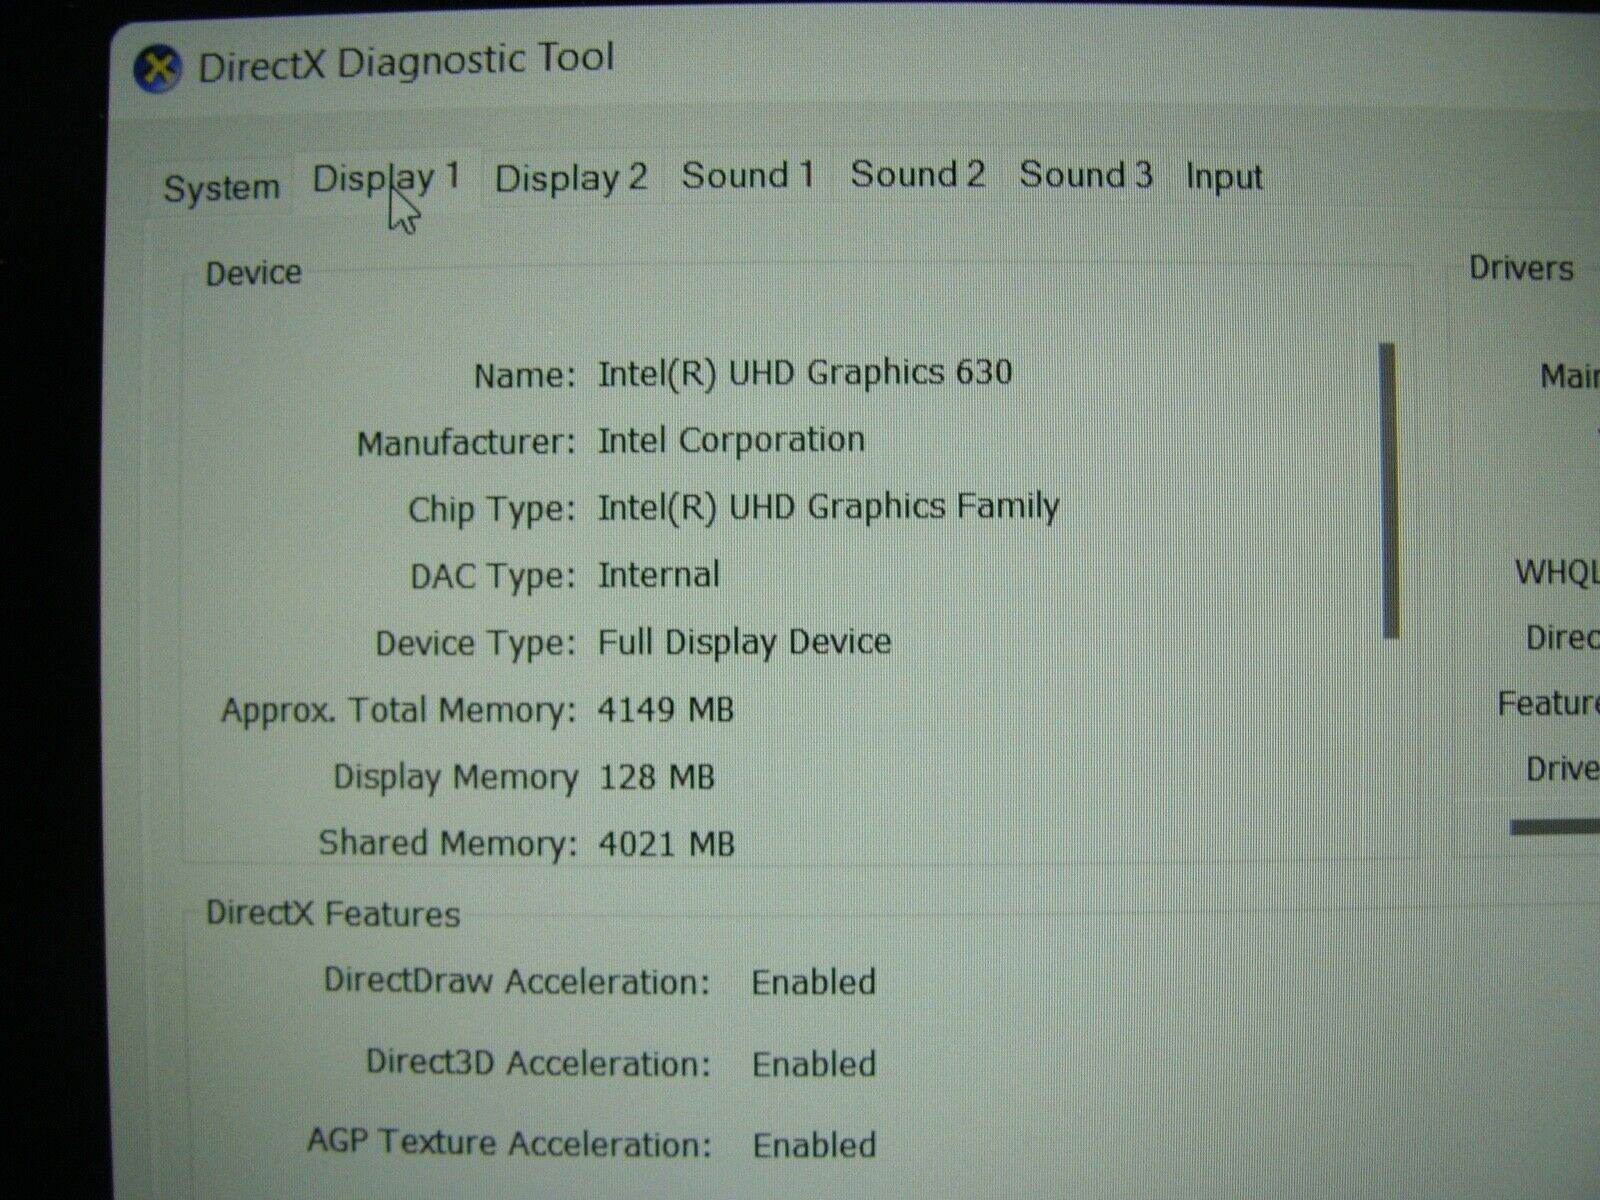This screenshot has width=1600, height=1200.
Task: Select the Input tab
Action: 1224,176
